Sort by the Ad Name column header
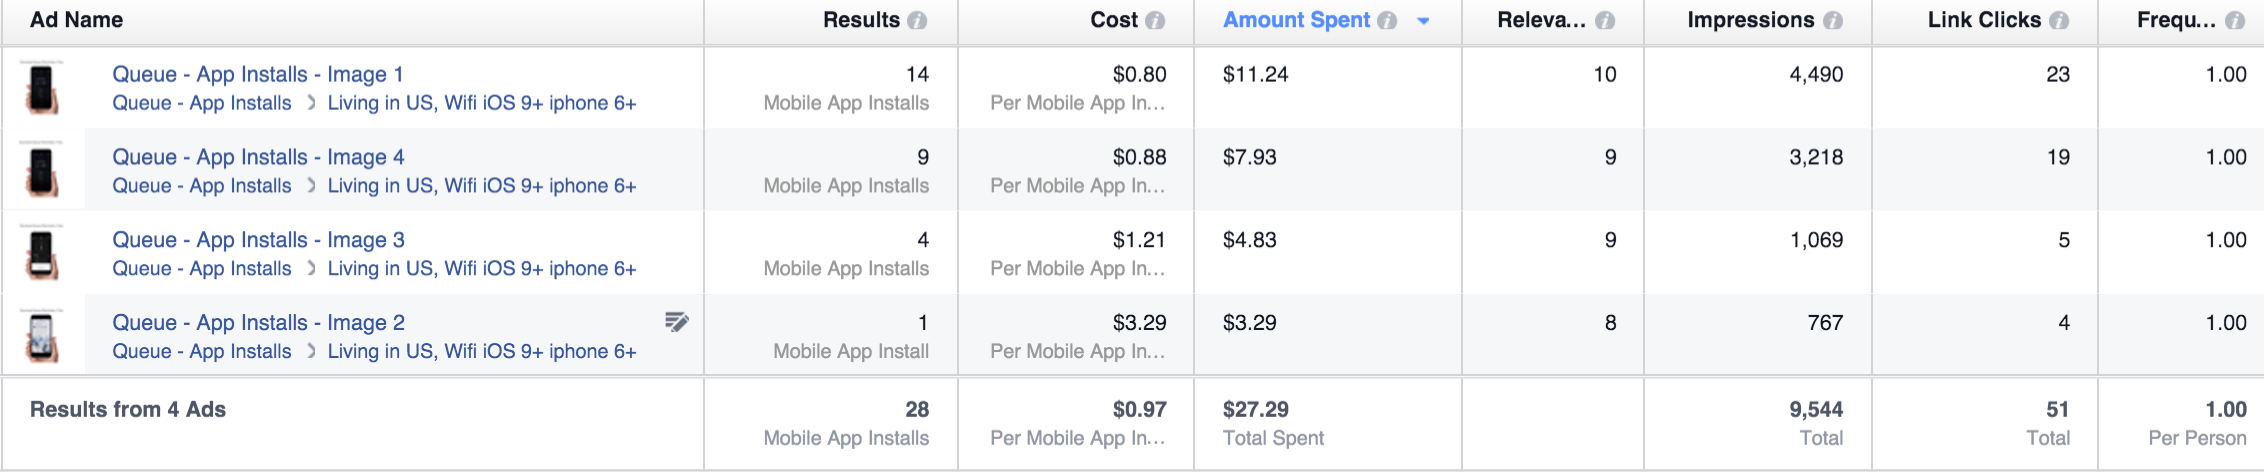The width and height of the screenshot is (2264, 472). 76,20
